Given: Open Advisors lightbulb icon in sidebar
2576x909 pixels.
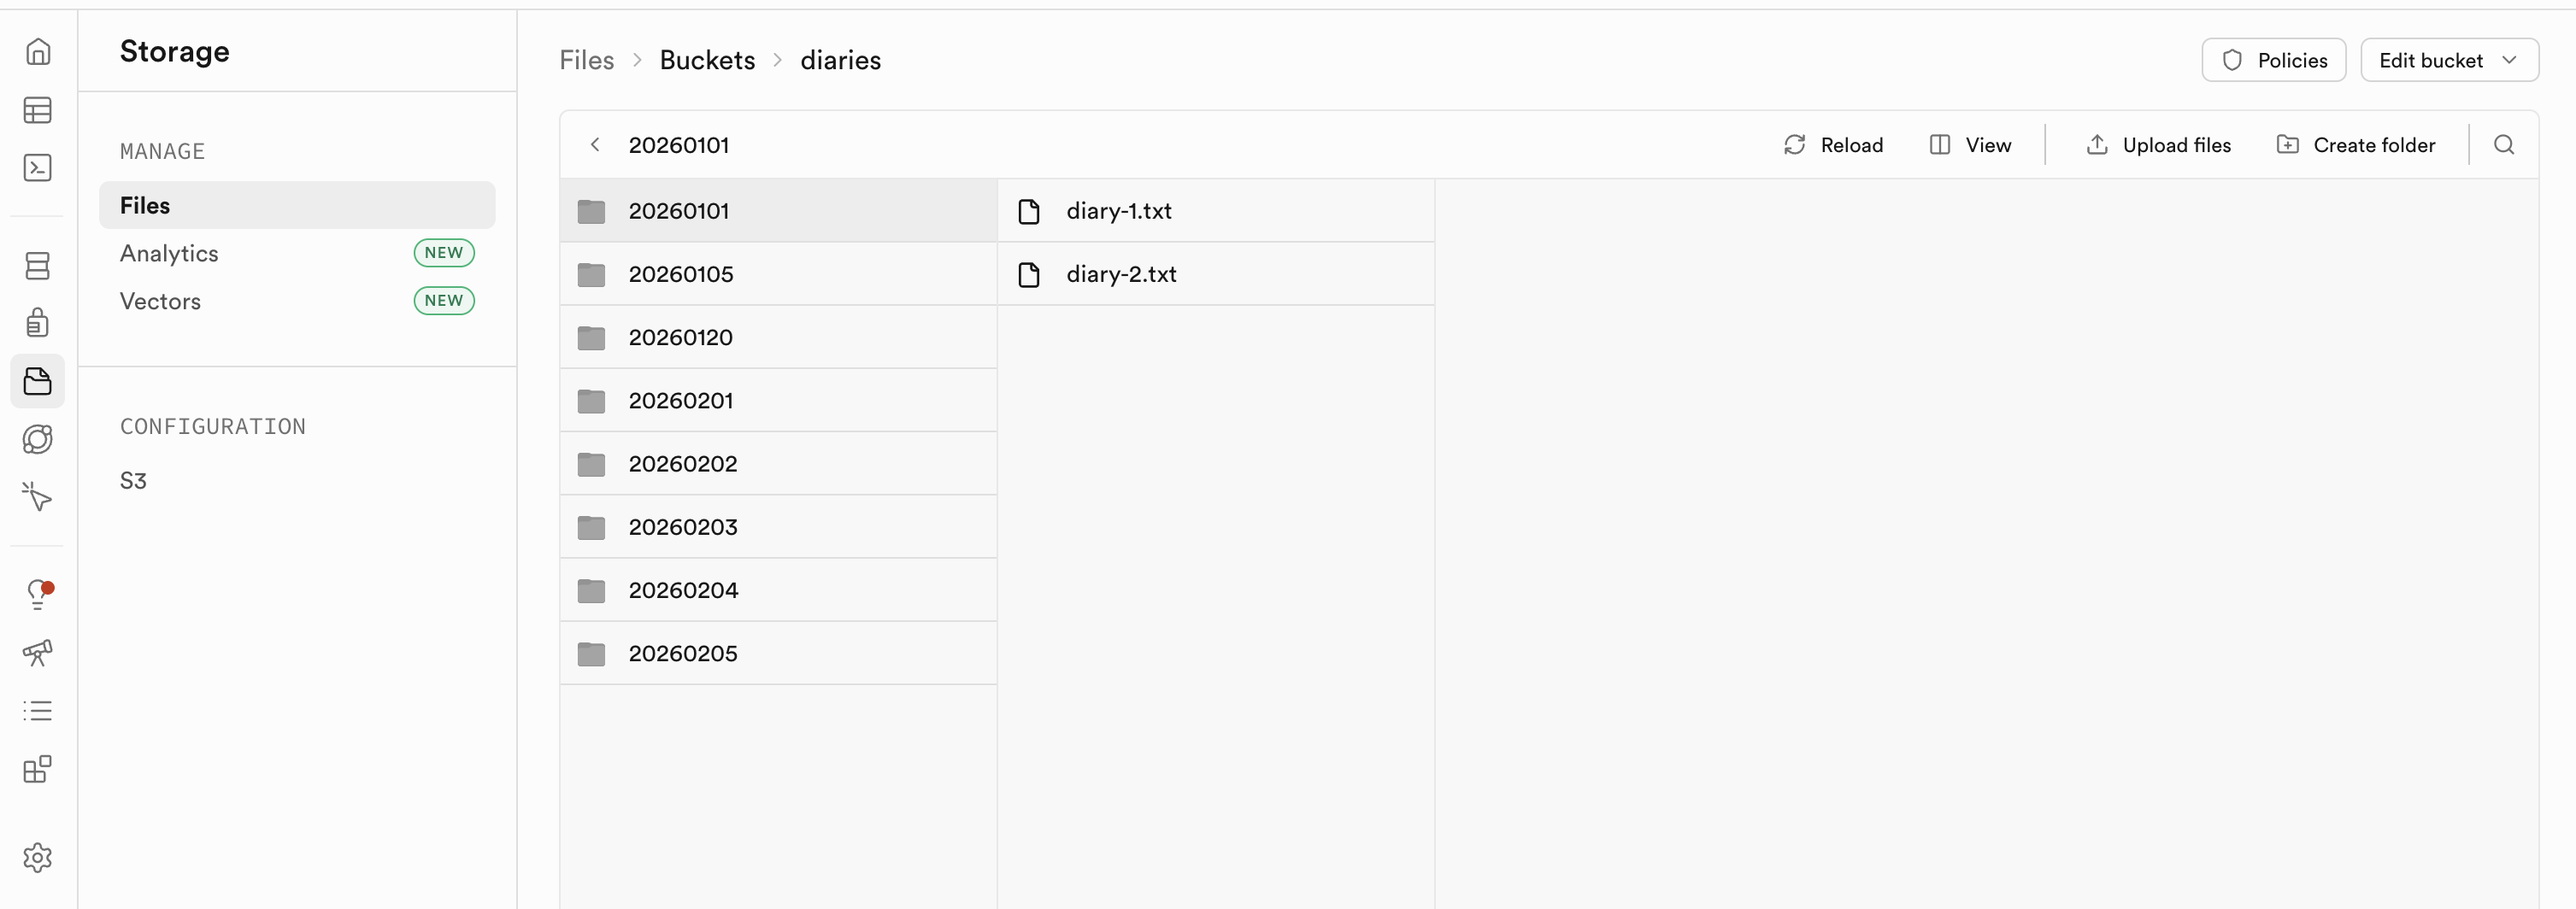Looking at the screenshot, I should [37, 595].
